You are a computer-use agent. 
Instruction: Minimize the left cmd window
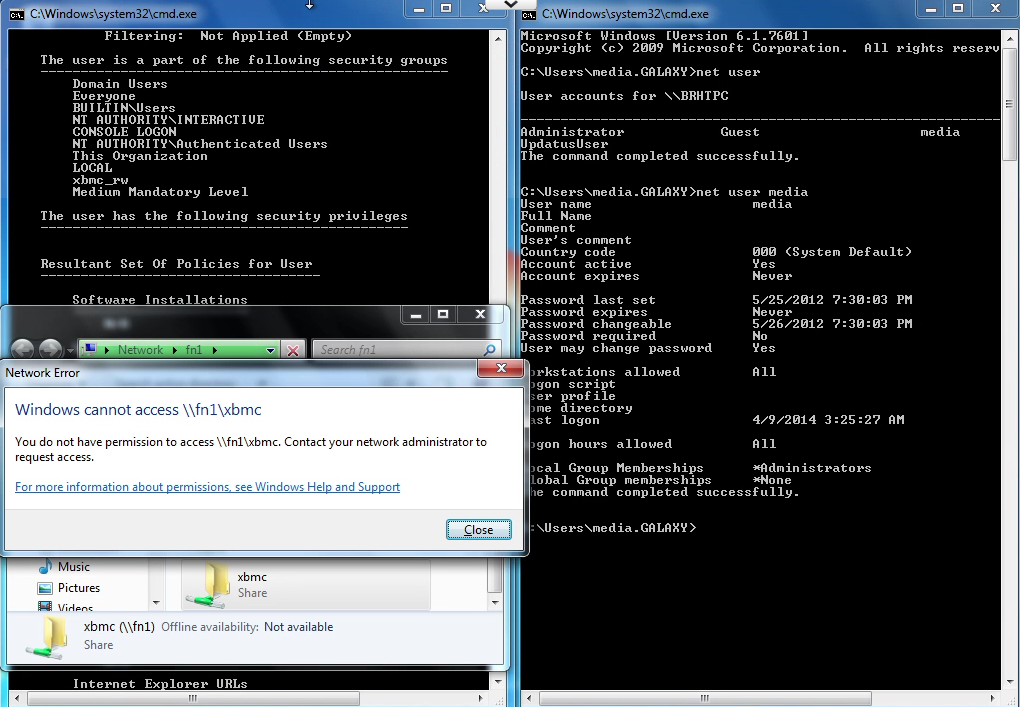tap(419, 8)
